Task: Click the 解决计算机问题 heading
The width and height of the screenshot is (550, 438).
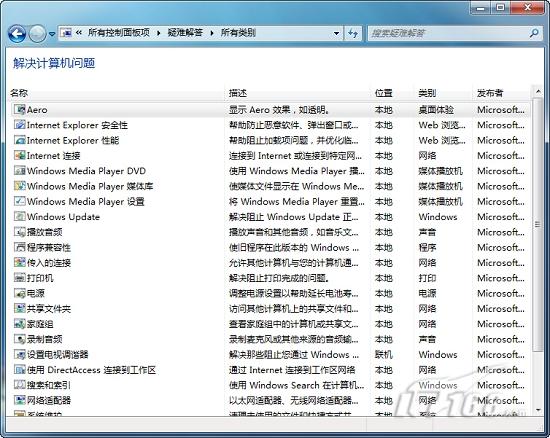Action: click(54, 63)
